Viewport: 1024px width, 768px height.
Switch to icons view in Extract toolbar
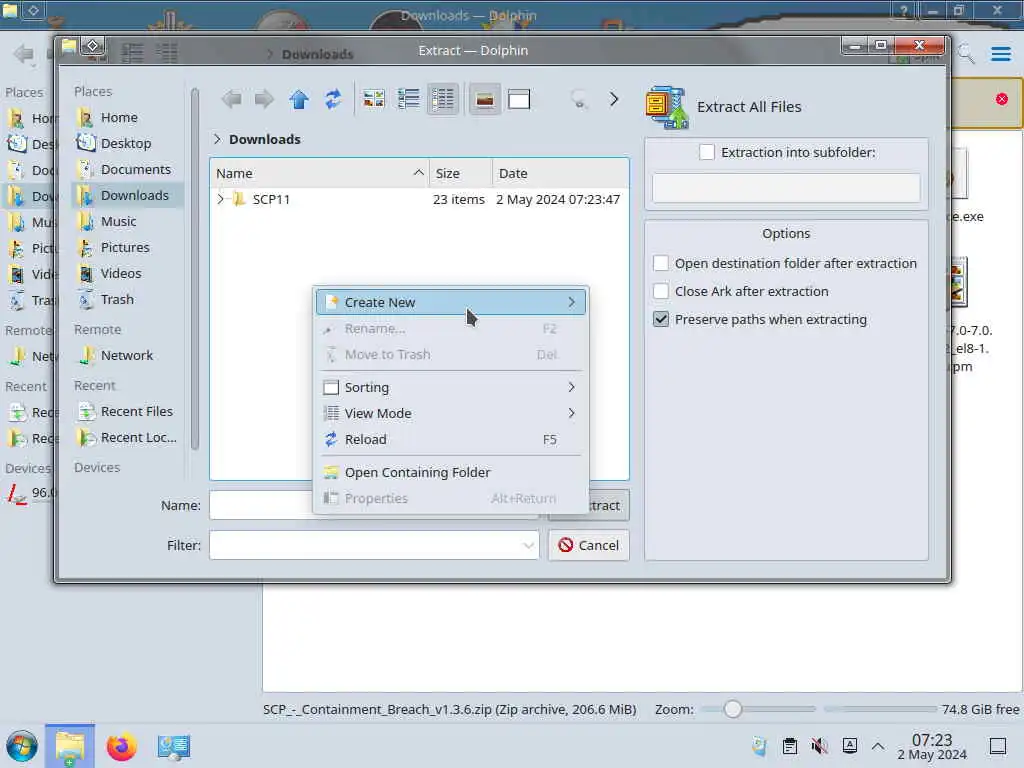click(374, 99)
